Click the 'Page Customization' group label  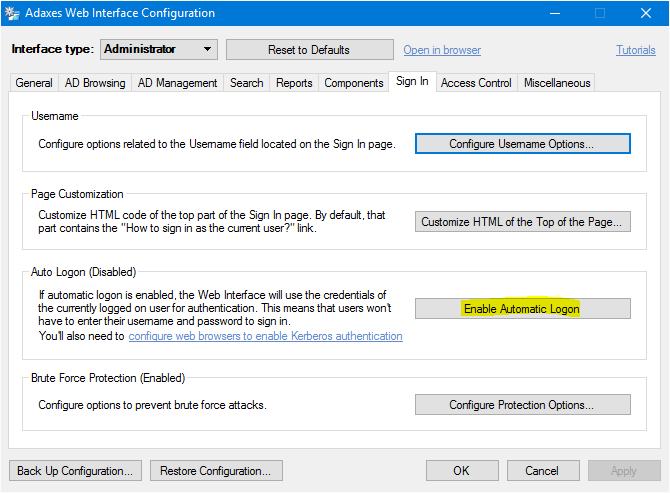[77, 194]
